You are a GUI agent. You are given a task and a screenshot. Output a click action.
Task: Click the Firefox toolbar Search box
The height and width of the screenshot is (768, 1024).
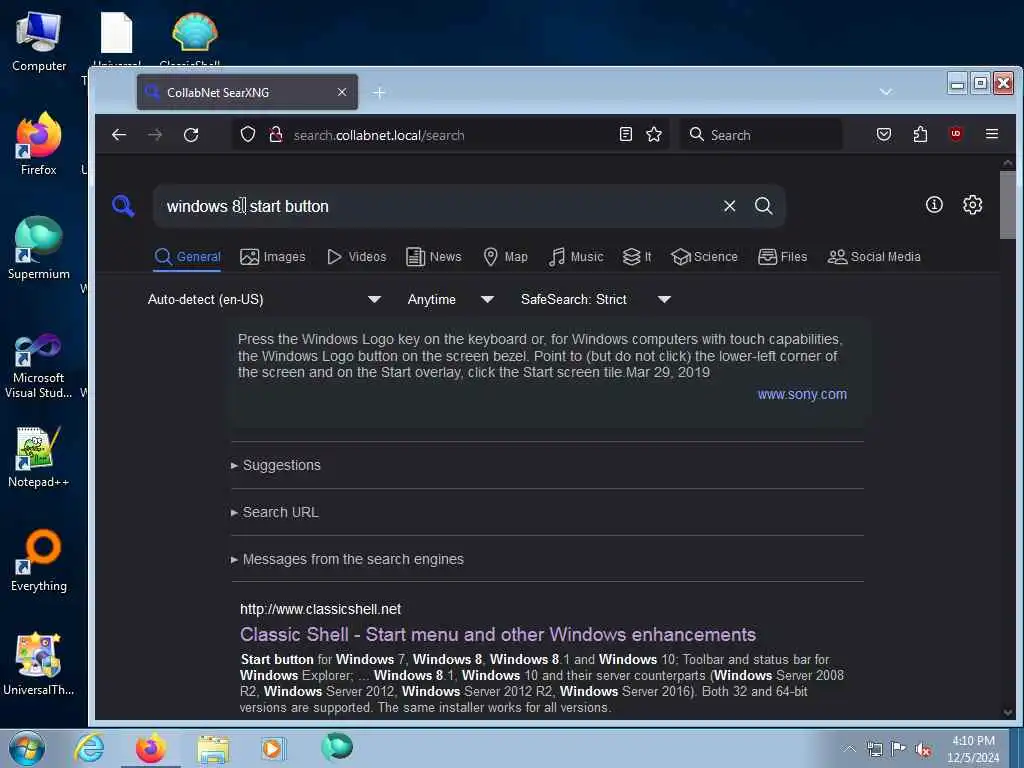pos(761,135)
